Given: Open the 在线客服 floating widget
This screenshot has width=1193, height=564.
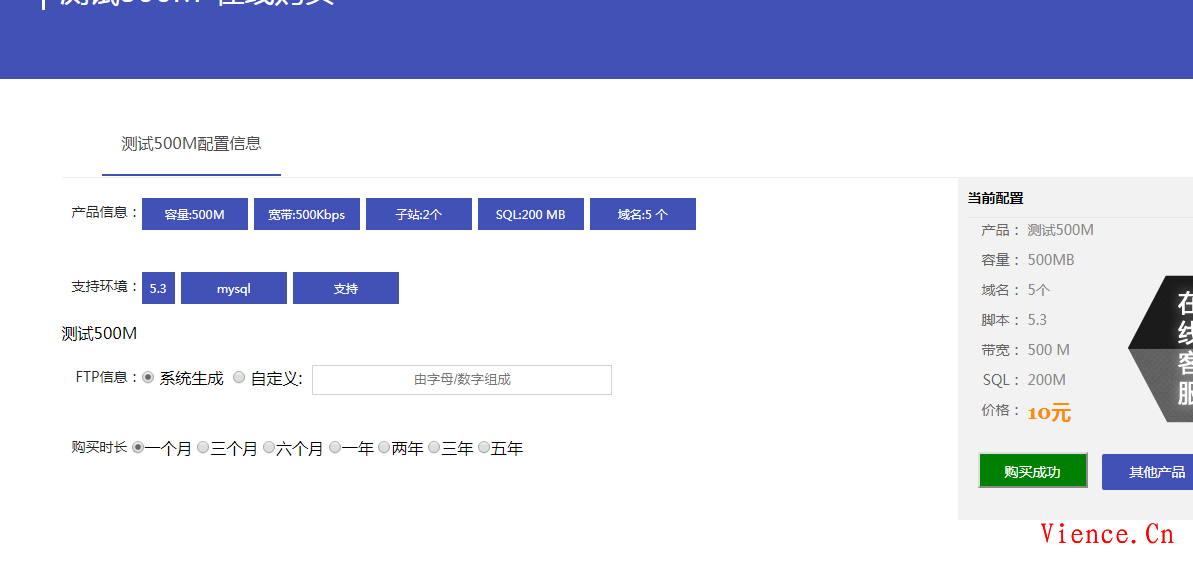Looking at the screenshot, I should [x=1170, y=348].
